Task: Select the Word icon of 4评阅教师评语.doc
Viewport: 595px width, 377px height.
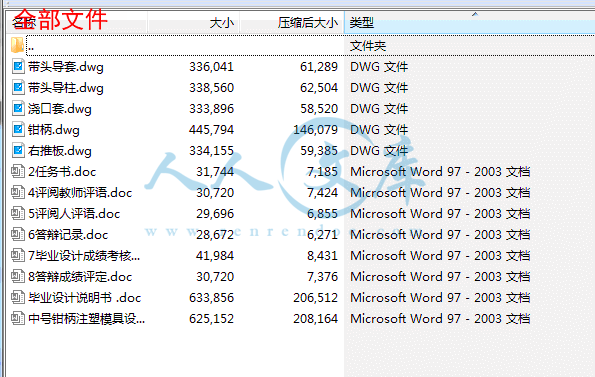Action: [17, 192]
